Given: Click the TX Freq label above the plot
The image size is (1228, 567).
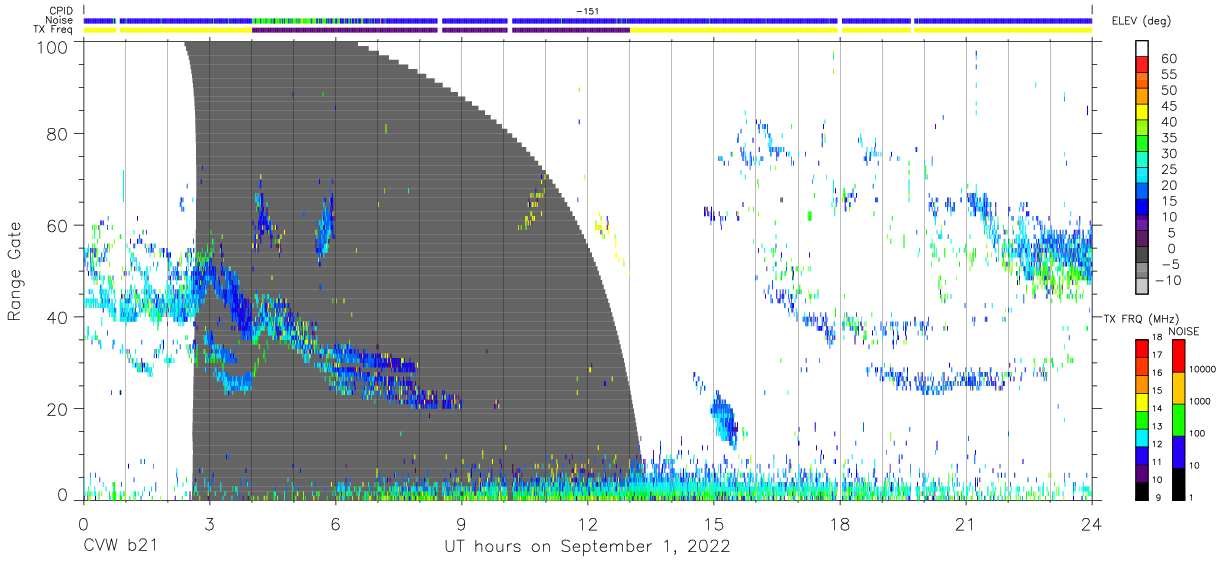Looking at the screenshot, I should (x=53, y=30).
